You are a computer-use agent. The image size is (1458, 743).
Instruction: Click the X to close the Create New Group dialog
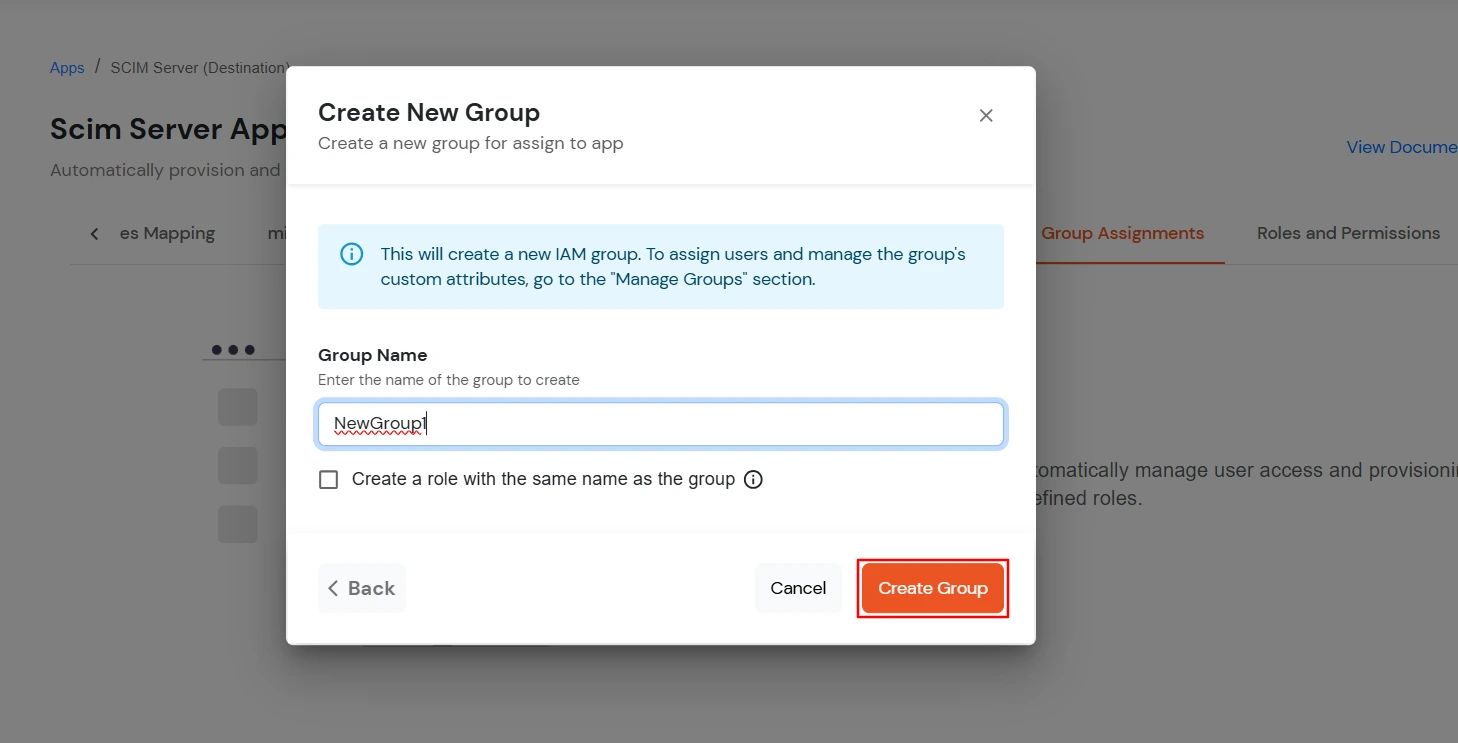pyautogui.click(x=985, y=115)
